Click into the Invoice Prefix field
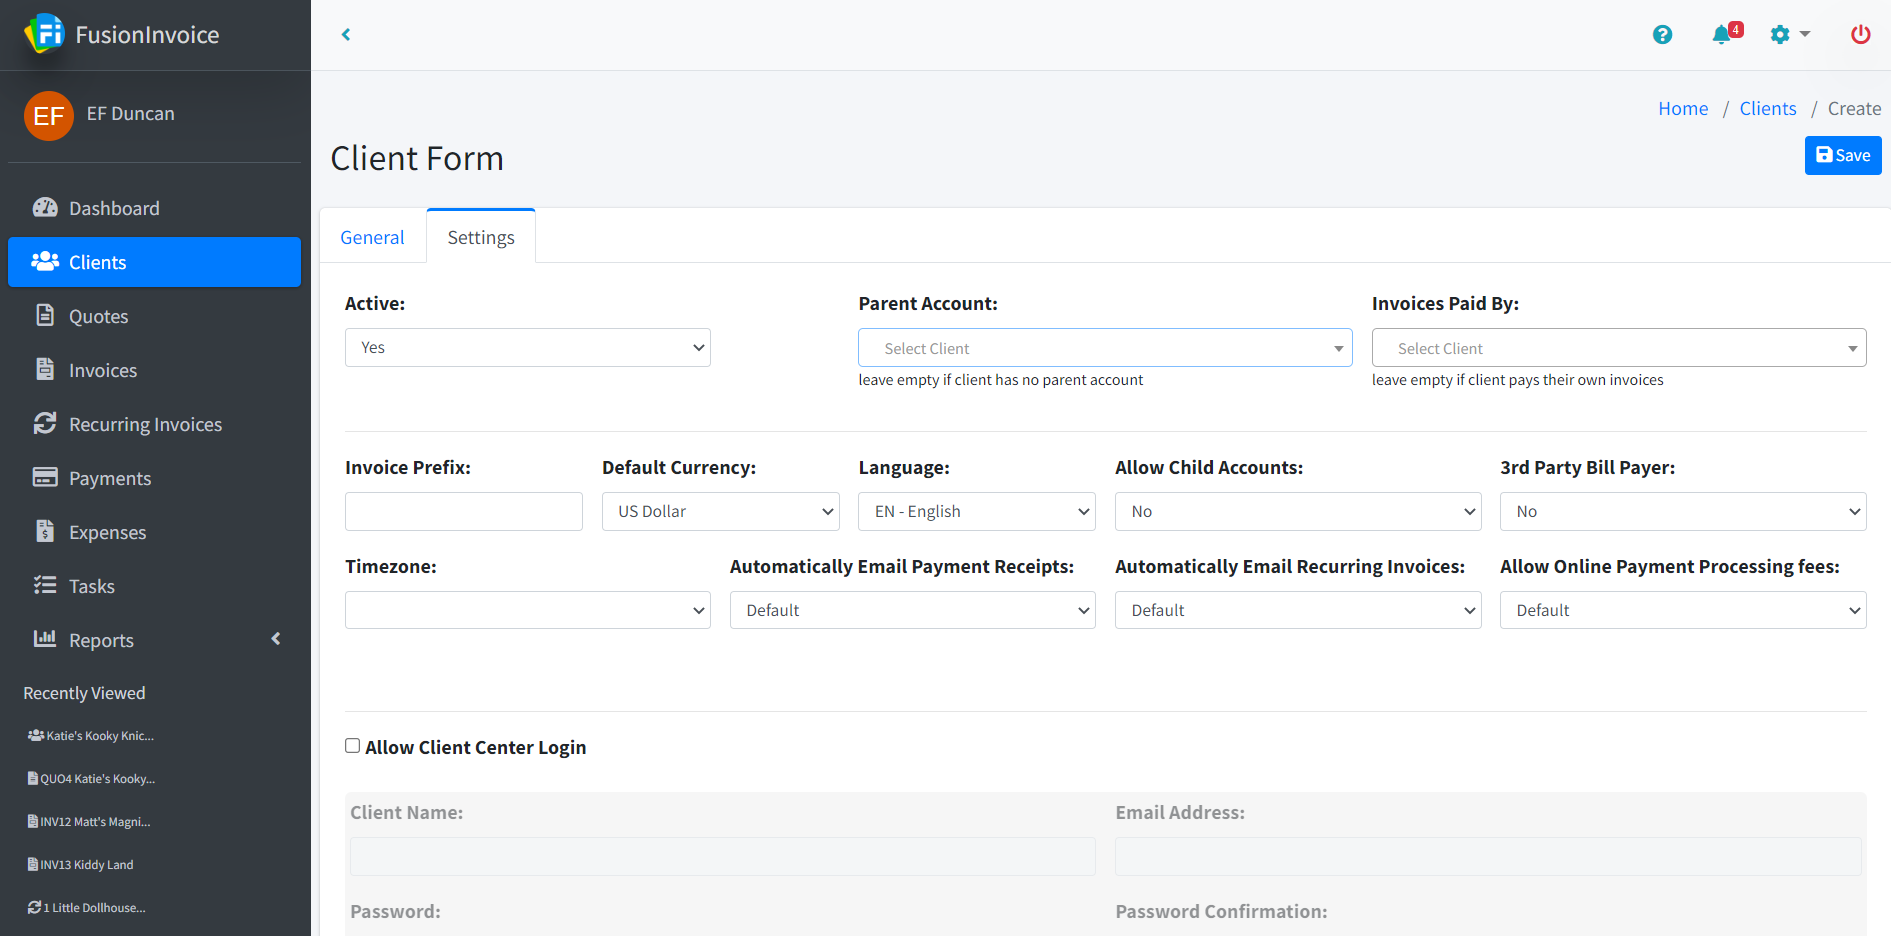Image resolution: width=1891 pixels, height=936 pixels. point(463,511)
